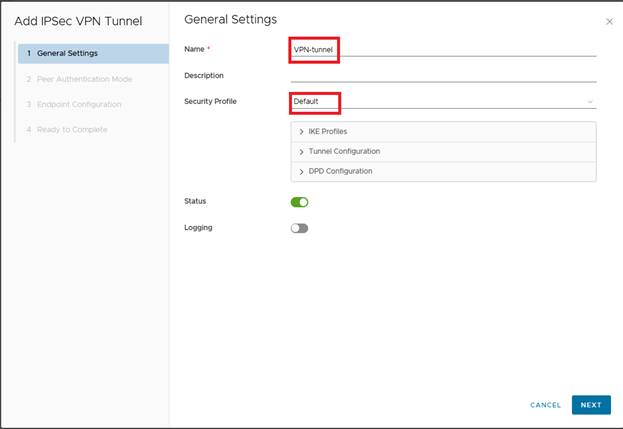This screenshot has width=623, height=429.
Task: Click the blue Next button
Action: (x=591, y=405)
